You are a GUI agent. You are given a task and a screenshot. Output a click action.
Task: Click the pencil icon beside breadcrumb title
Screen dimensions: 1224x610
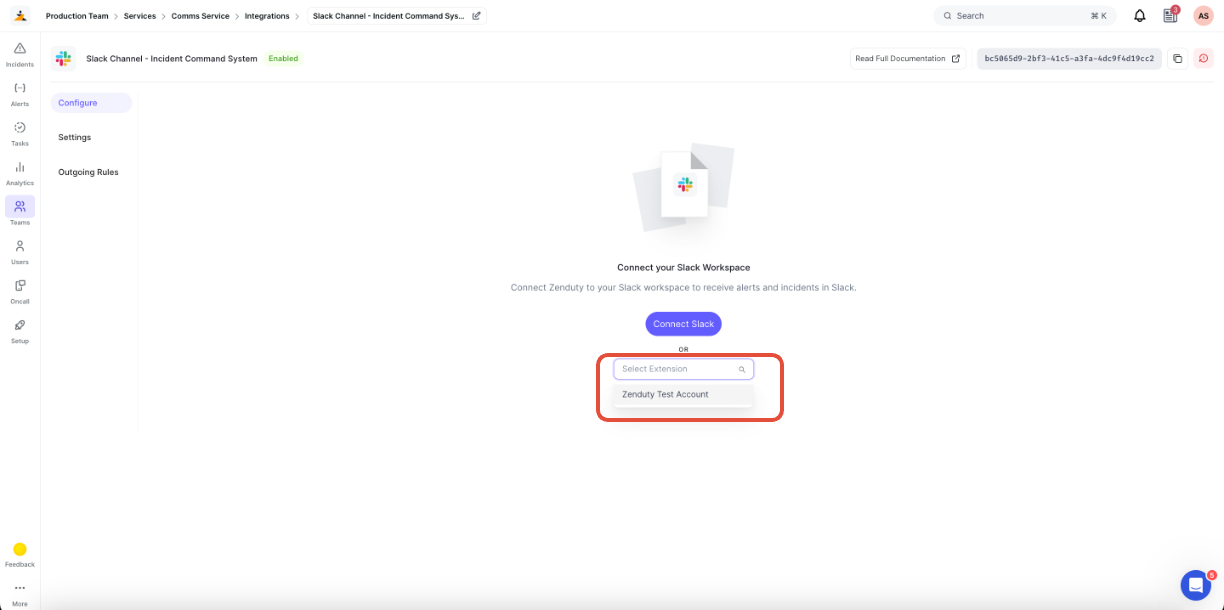476,15
